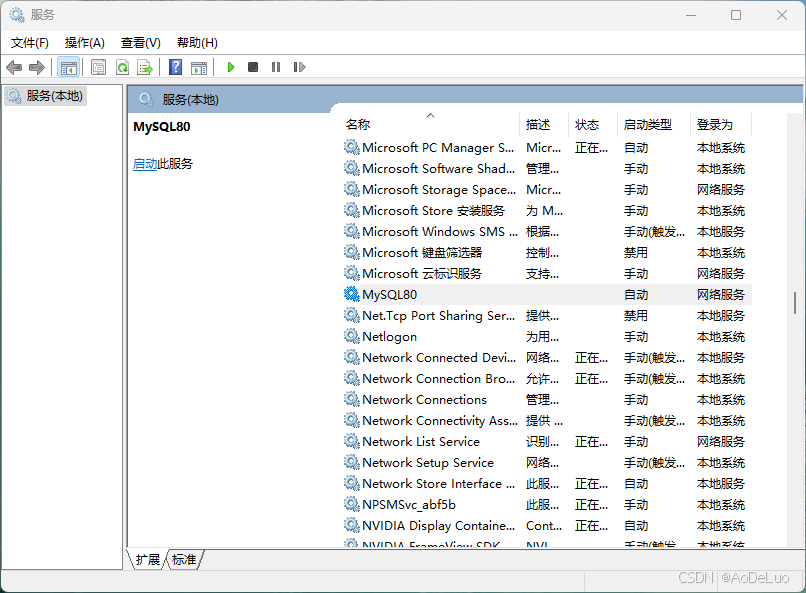Image resolution: width=806 pixels, height=593 pixels.
Task: Click gear icon beside Microsoft PC Manager
Action: [x=352, y=147]
